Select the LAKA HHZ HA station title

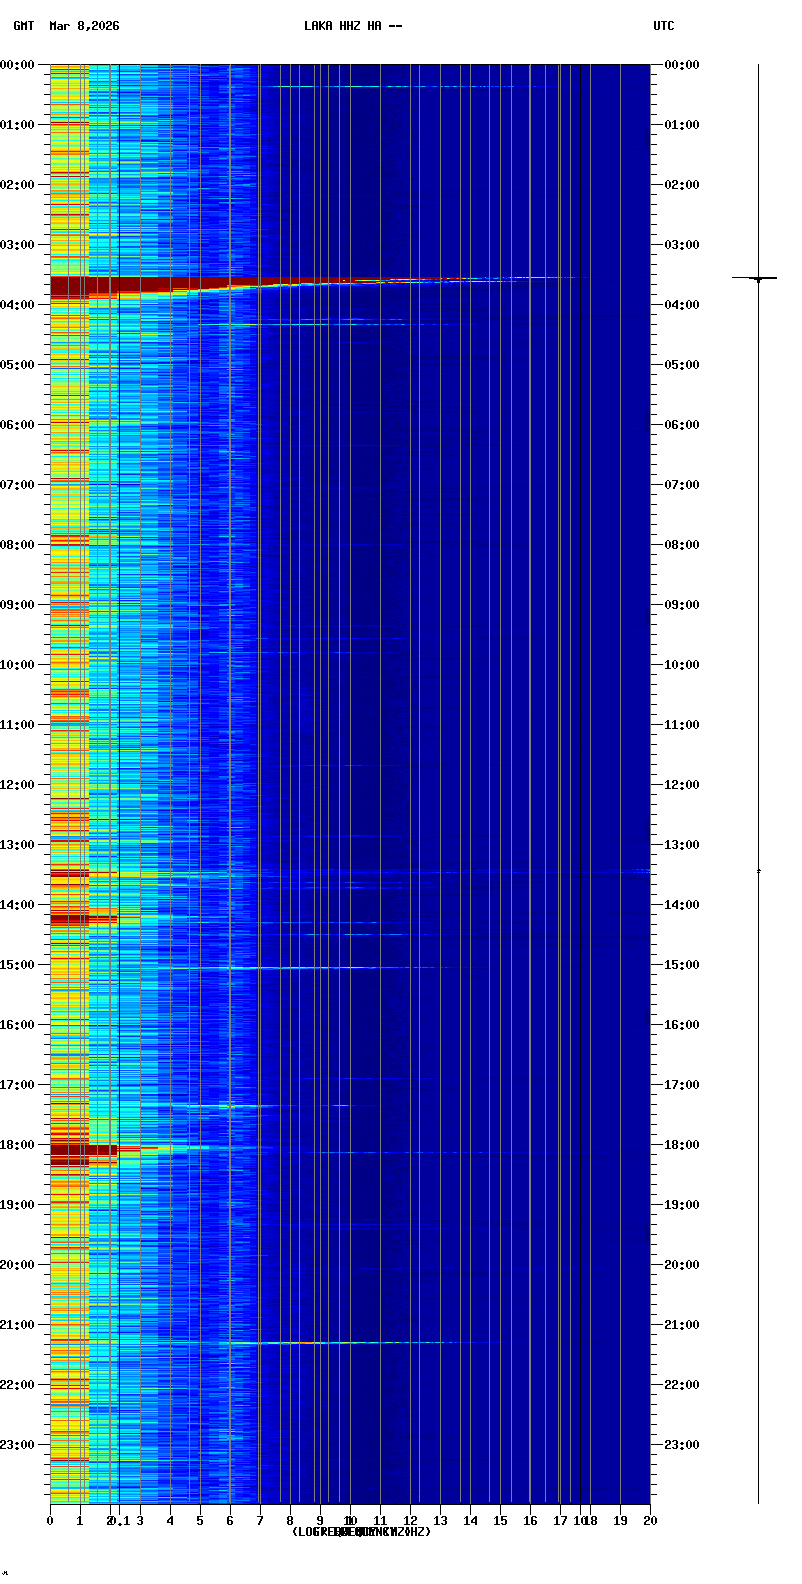coord(353,26)
